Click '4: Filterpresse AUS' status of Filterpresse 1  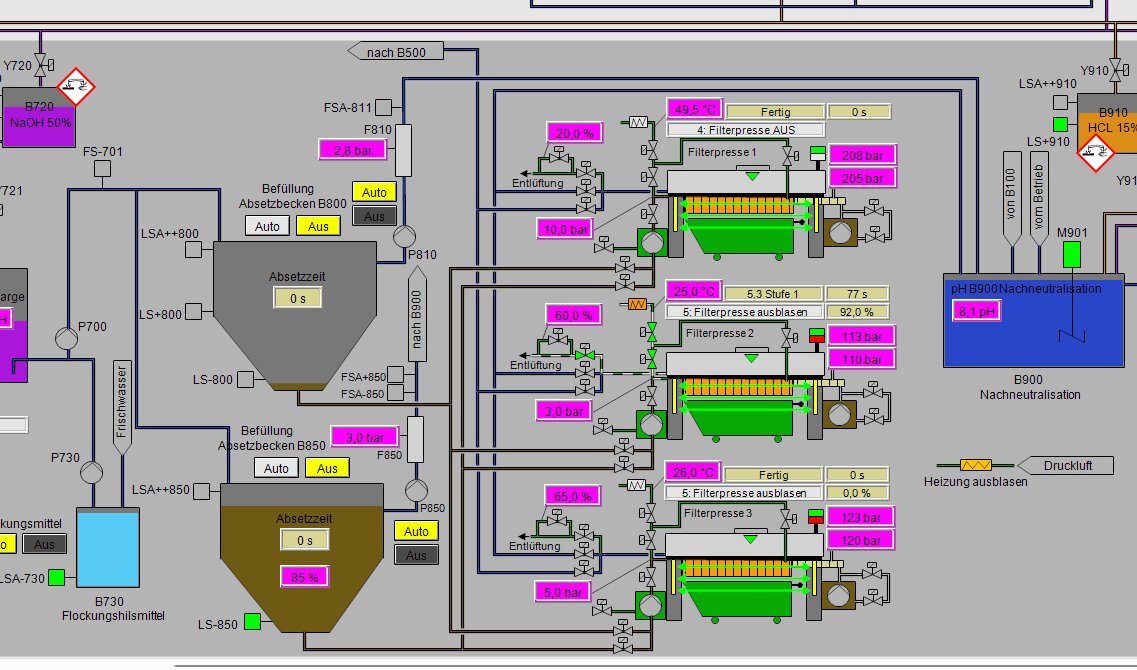(x=745, y=130)
